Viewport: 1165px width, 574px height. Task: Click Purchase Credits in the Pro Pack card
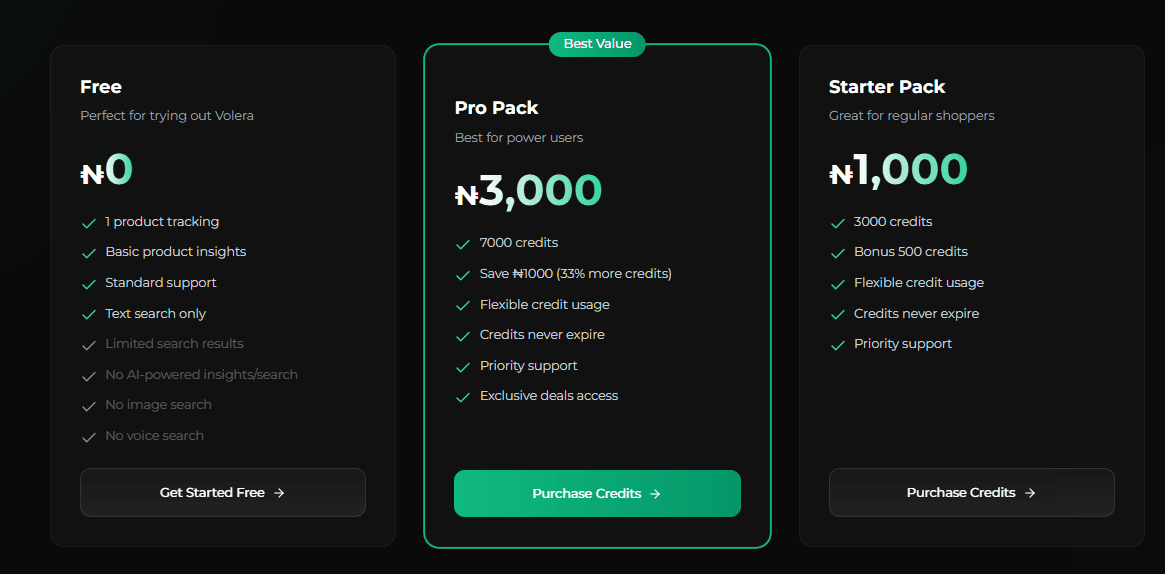point(597,494)
